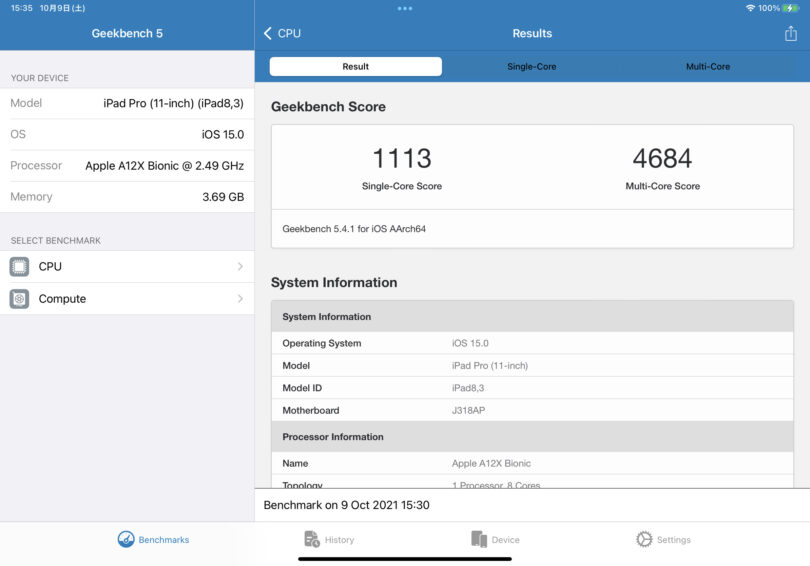The width and height of the screenshot is (810, 566).
Task: Open Benchmarks gauge icon in tab bar
Action: (126, 539)
